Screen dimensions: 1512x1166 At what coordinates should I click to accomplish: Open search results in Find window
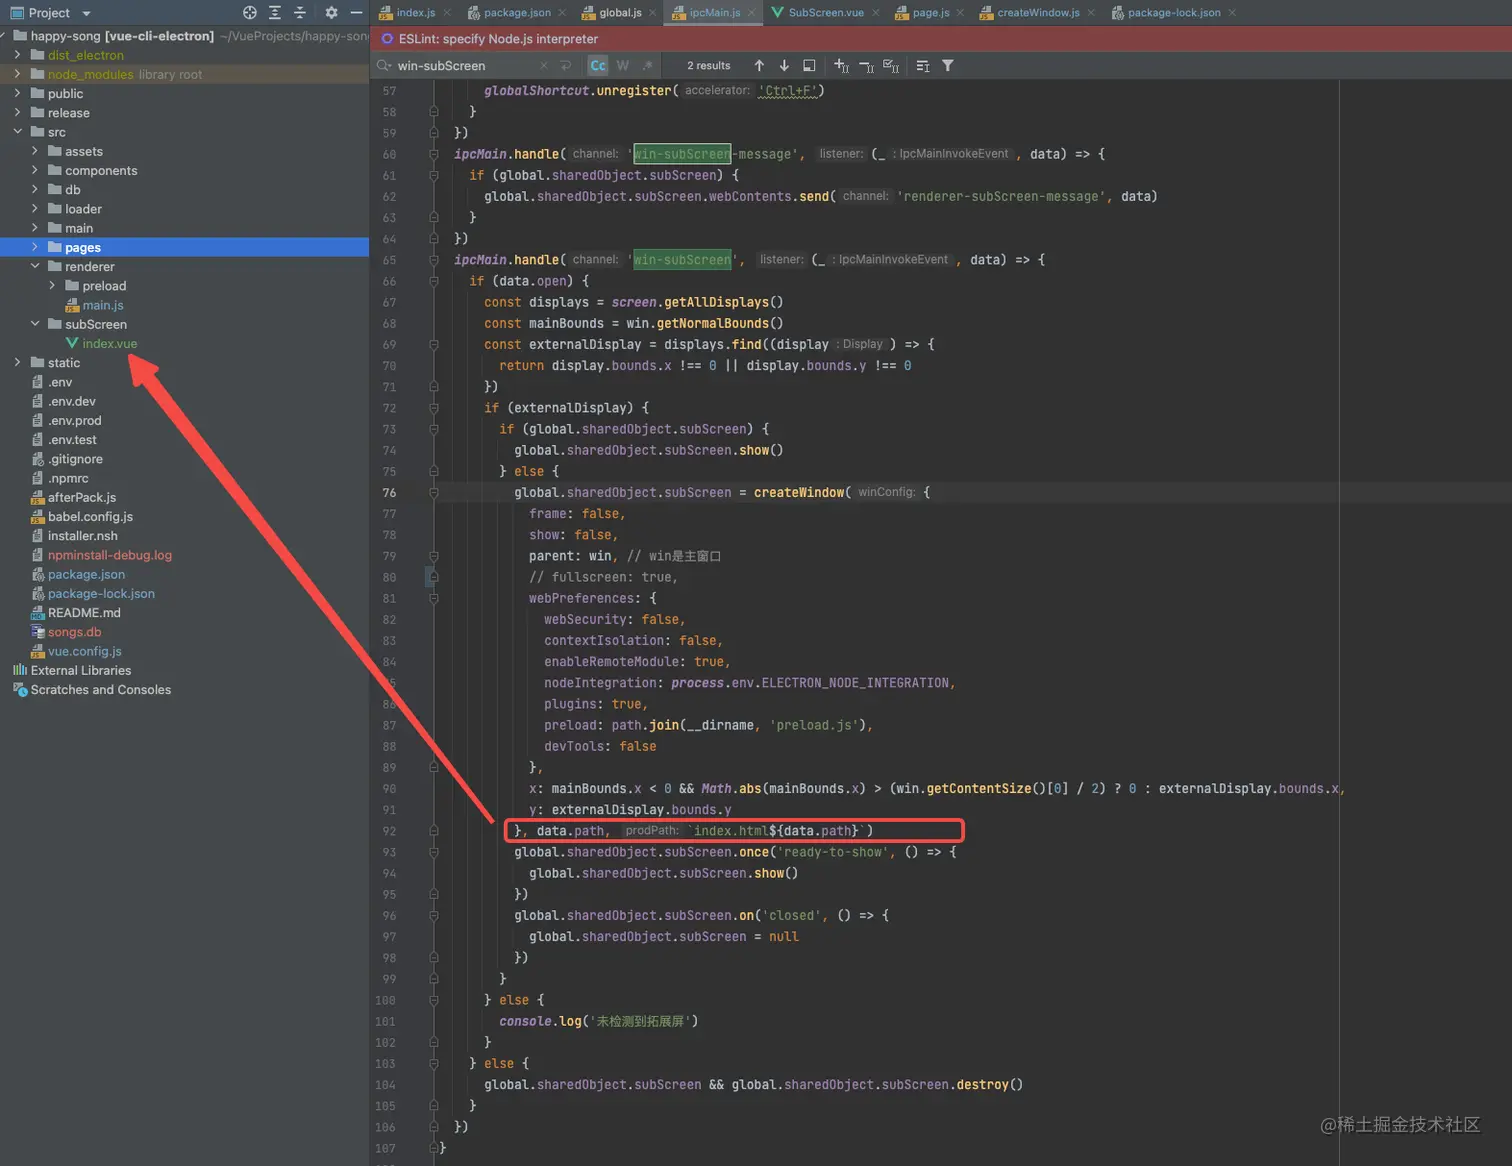click(809, 66)
